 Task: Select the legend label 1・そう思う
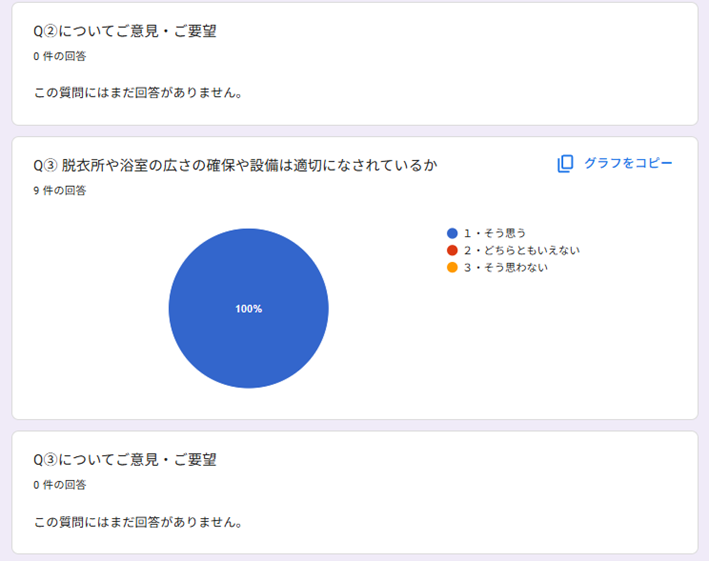pos(495,233)
